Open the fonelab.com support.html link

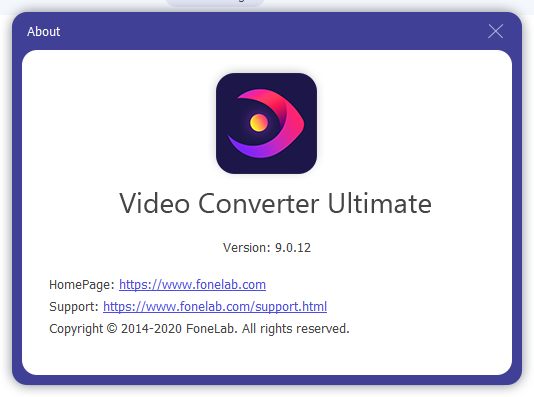tap(215, 306)
